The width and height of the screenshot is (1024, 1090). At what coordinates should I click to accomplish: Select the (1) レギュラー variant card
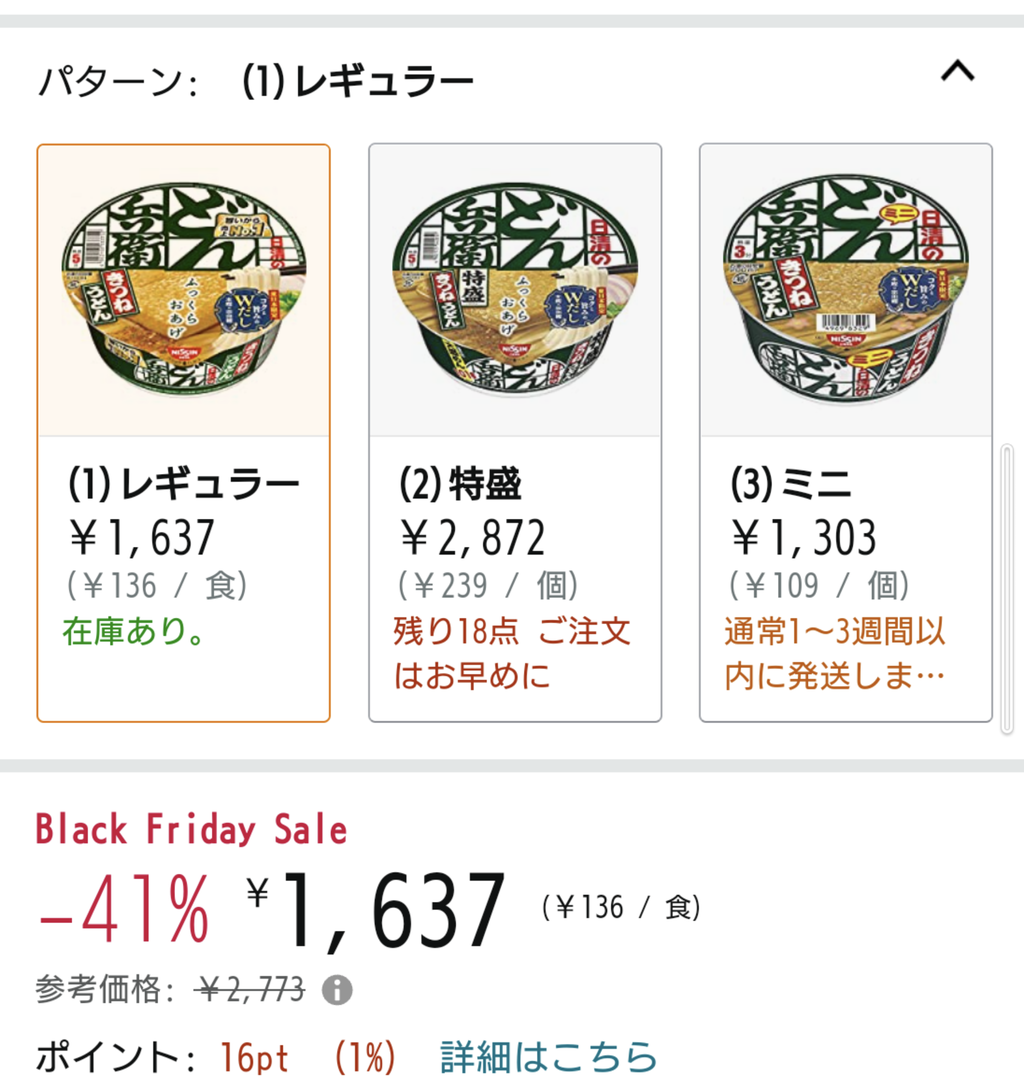click(x=184, y=433)
